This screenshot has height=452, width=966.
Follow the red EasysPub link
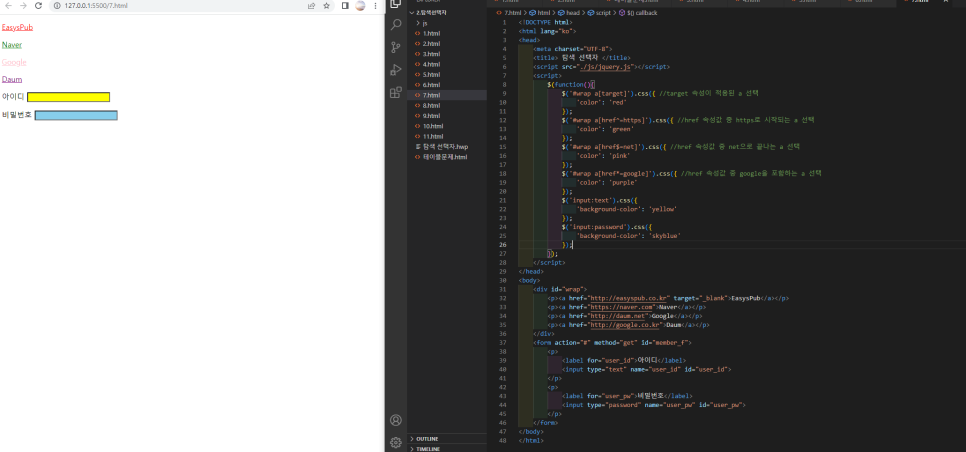[17, 27]
